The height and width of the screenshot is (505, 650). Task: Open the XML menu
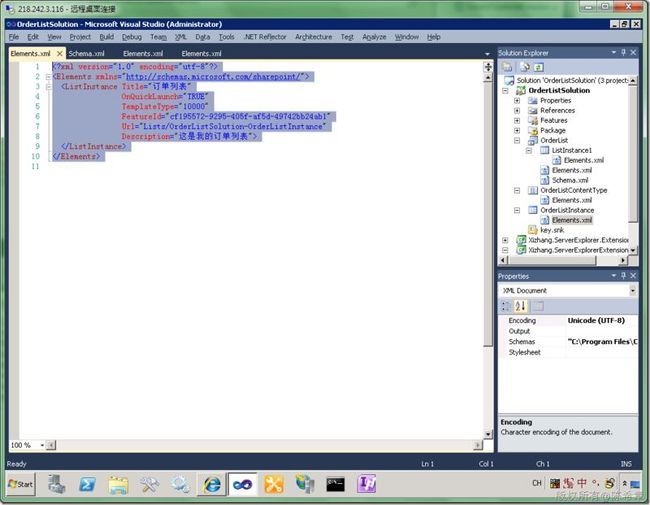(x=180, y=37)
